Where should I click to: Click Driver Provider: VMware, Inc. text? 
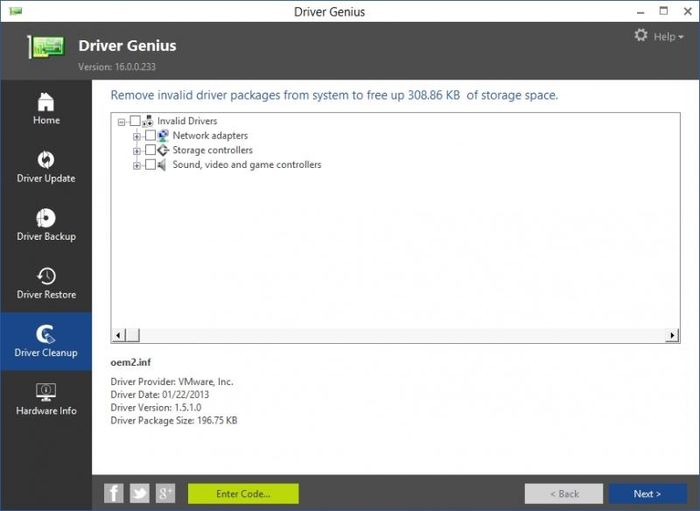(x=172, y=382)
